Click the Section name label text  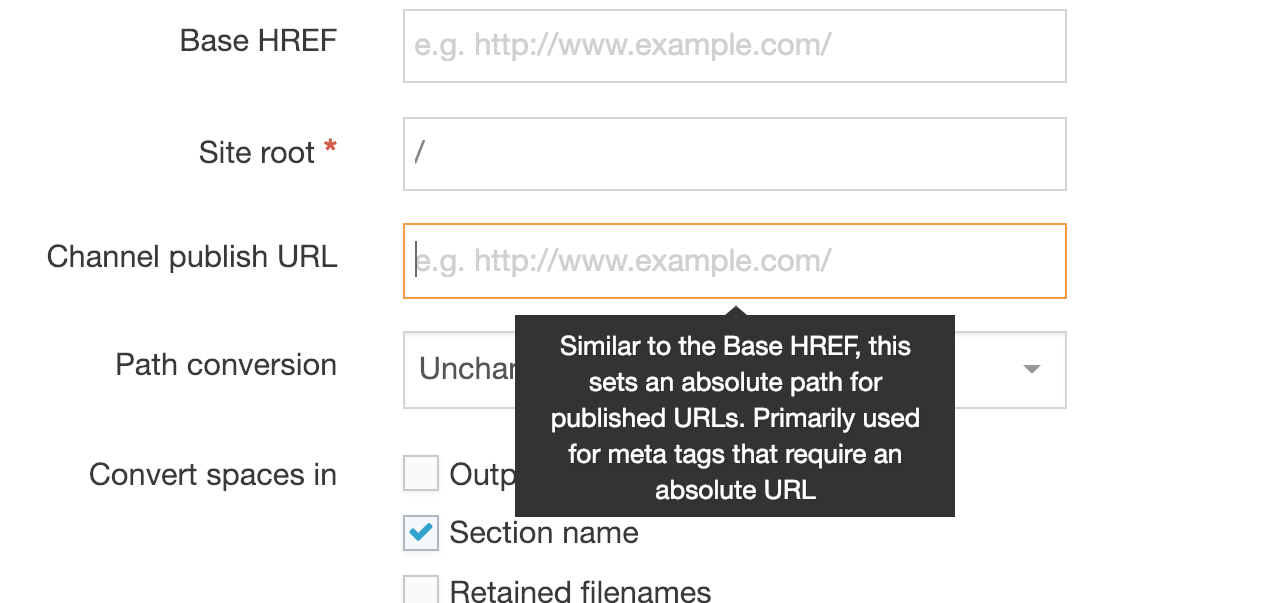(x=543, y=533)
